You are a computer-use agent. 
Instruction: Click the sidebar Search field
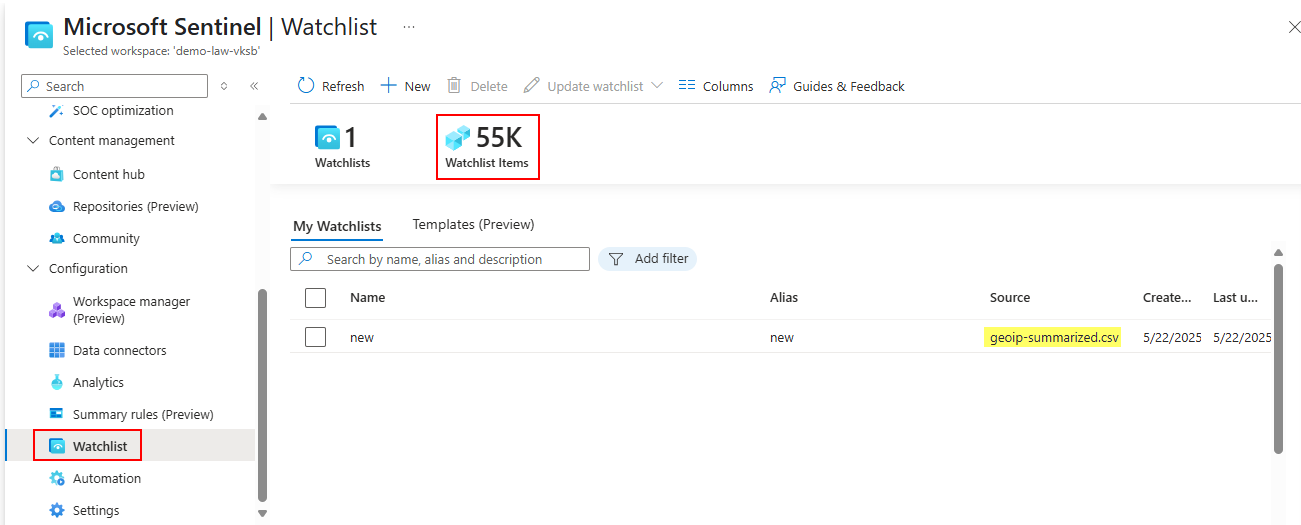point(114,86)
